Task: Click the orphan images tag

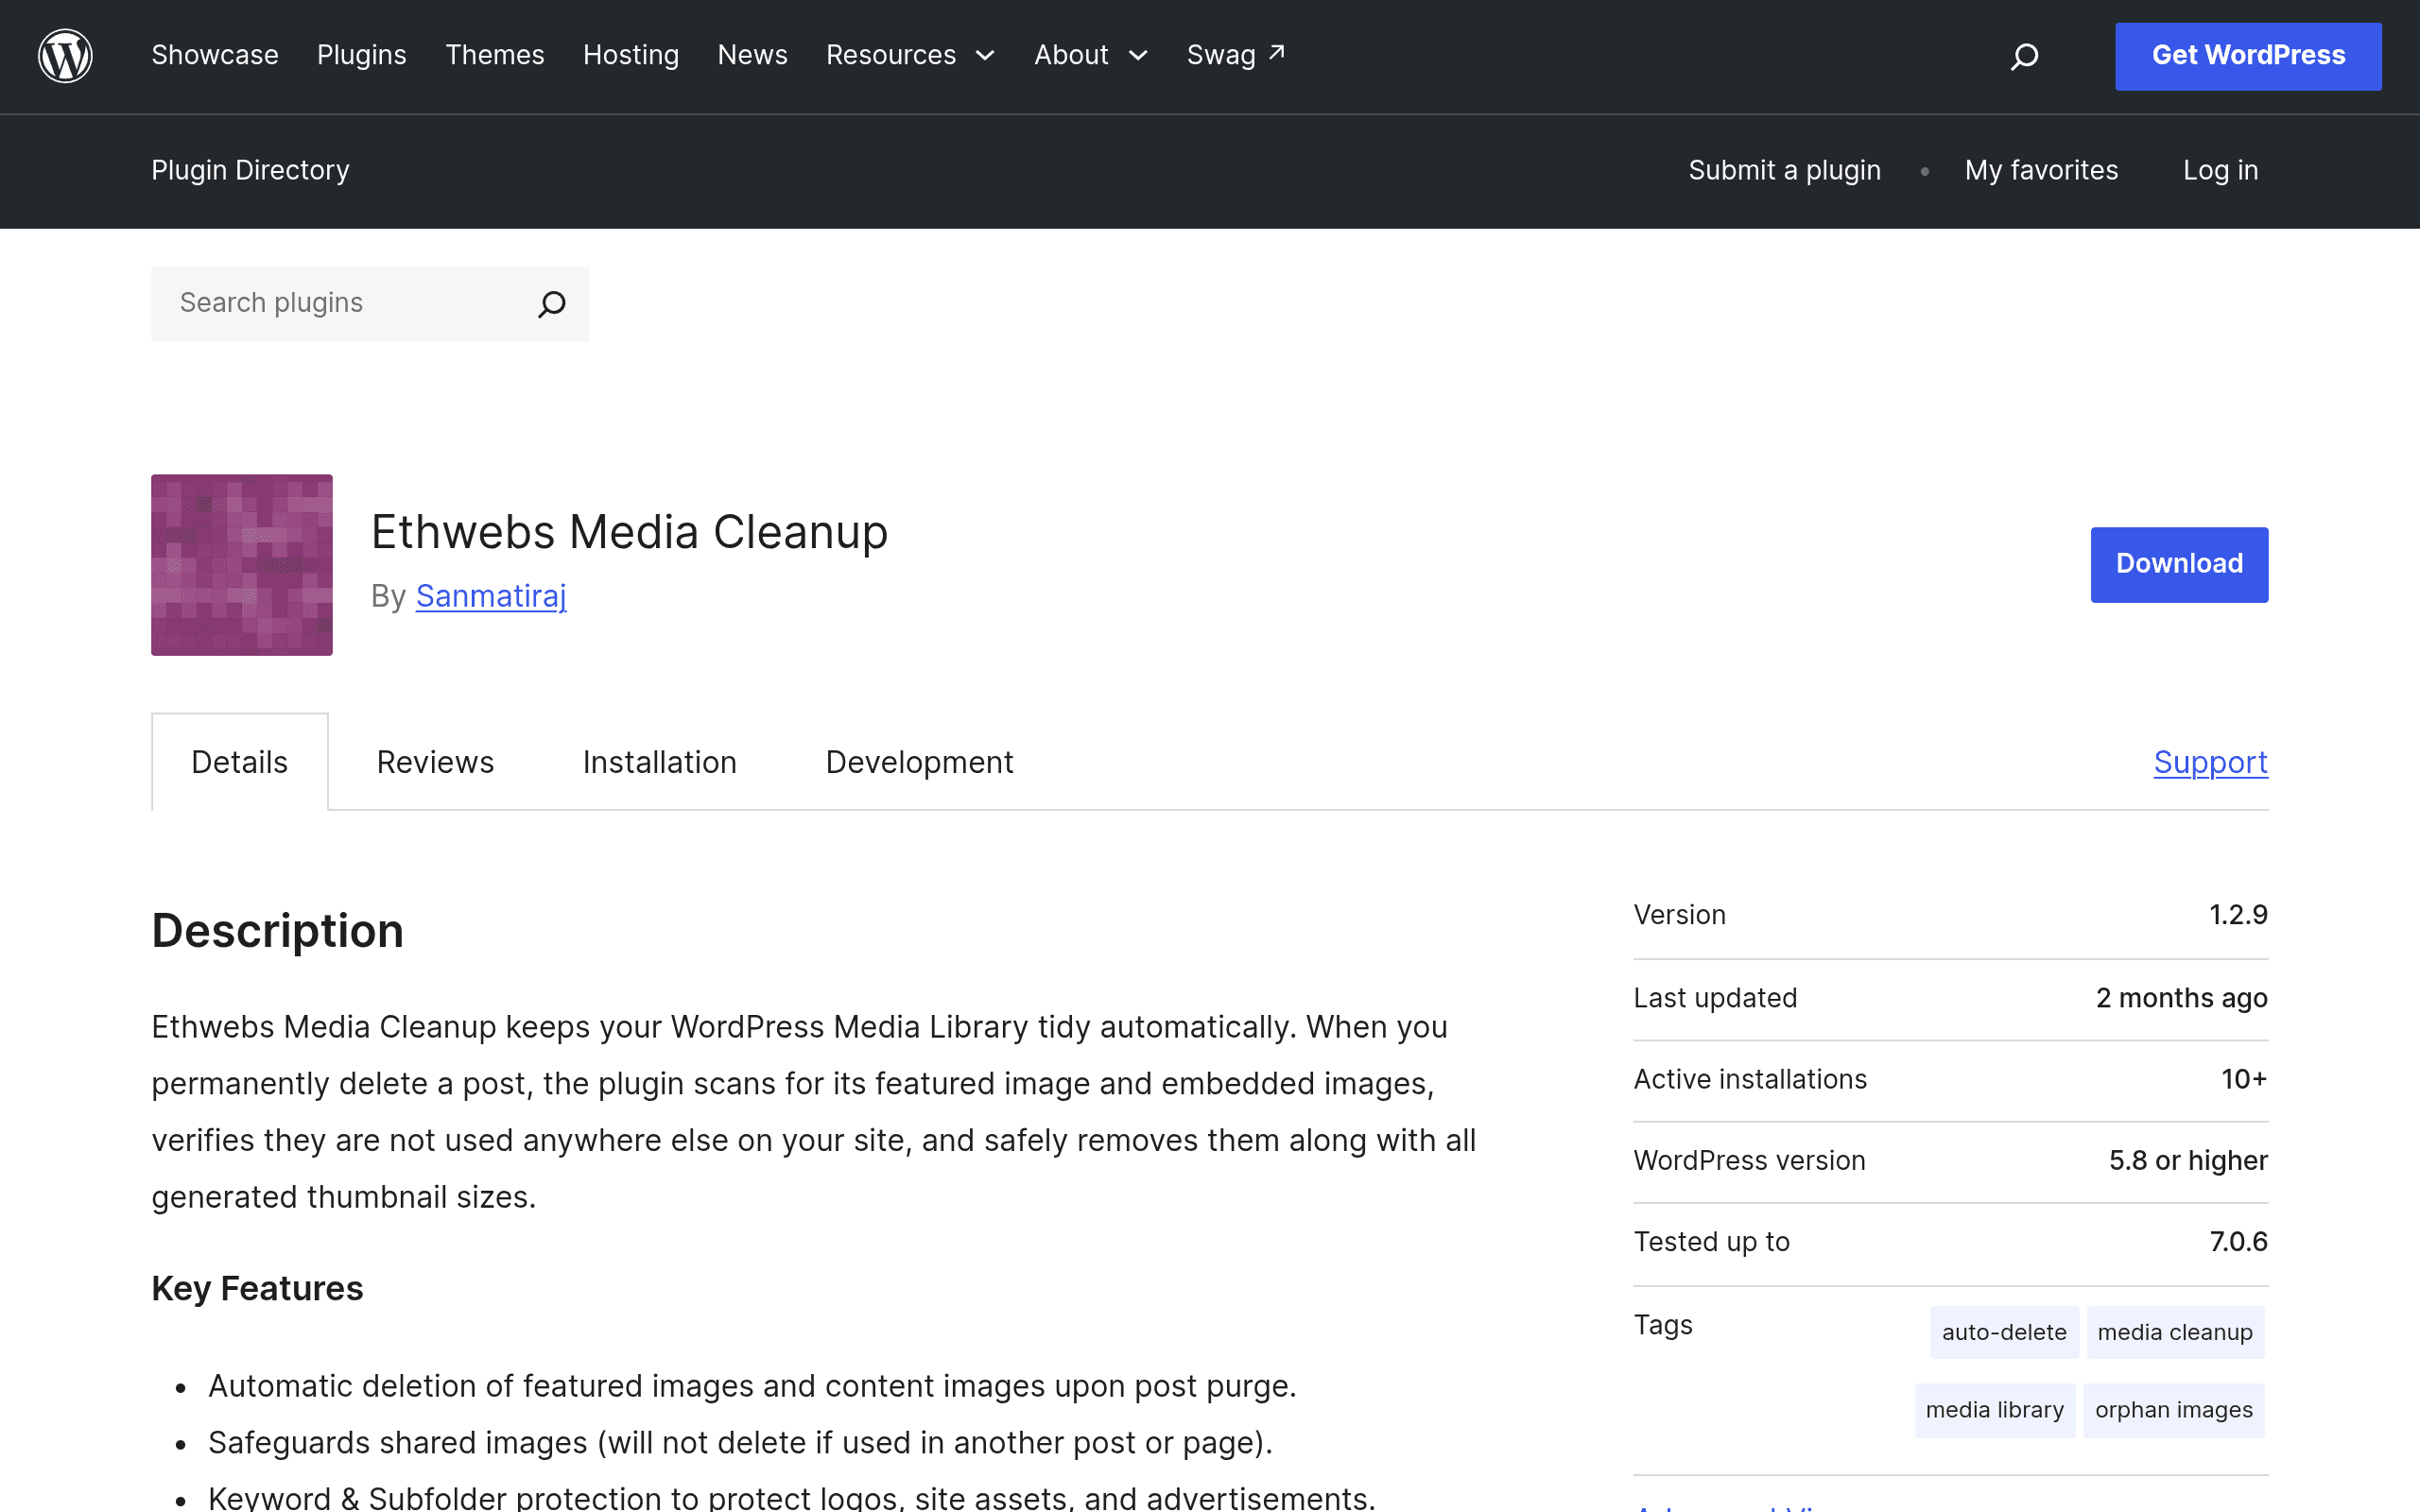Action: (x=2174, y=1410)
